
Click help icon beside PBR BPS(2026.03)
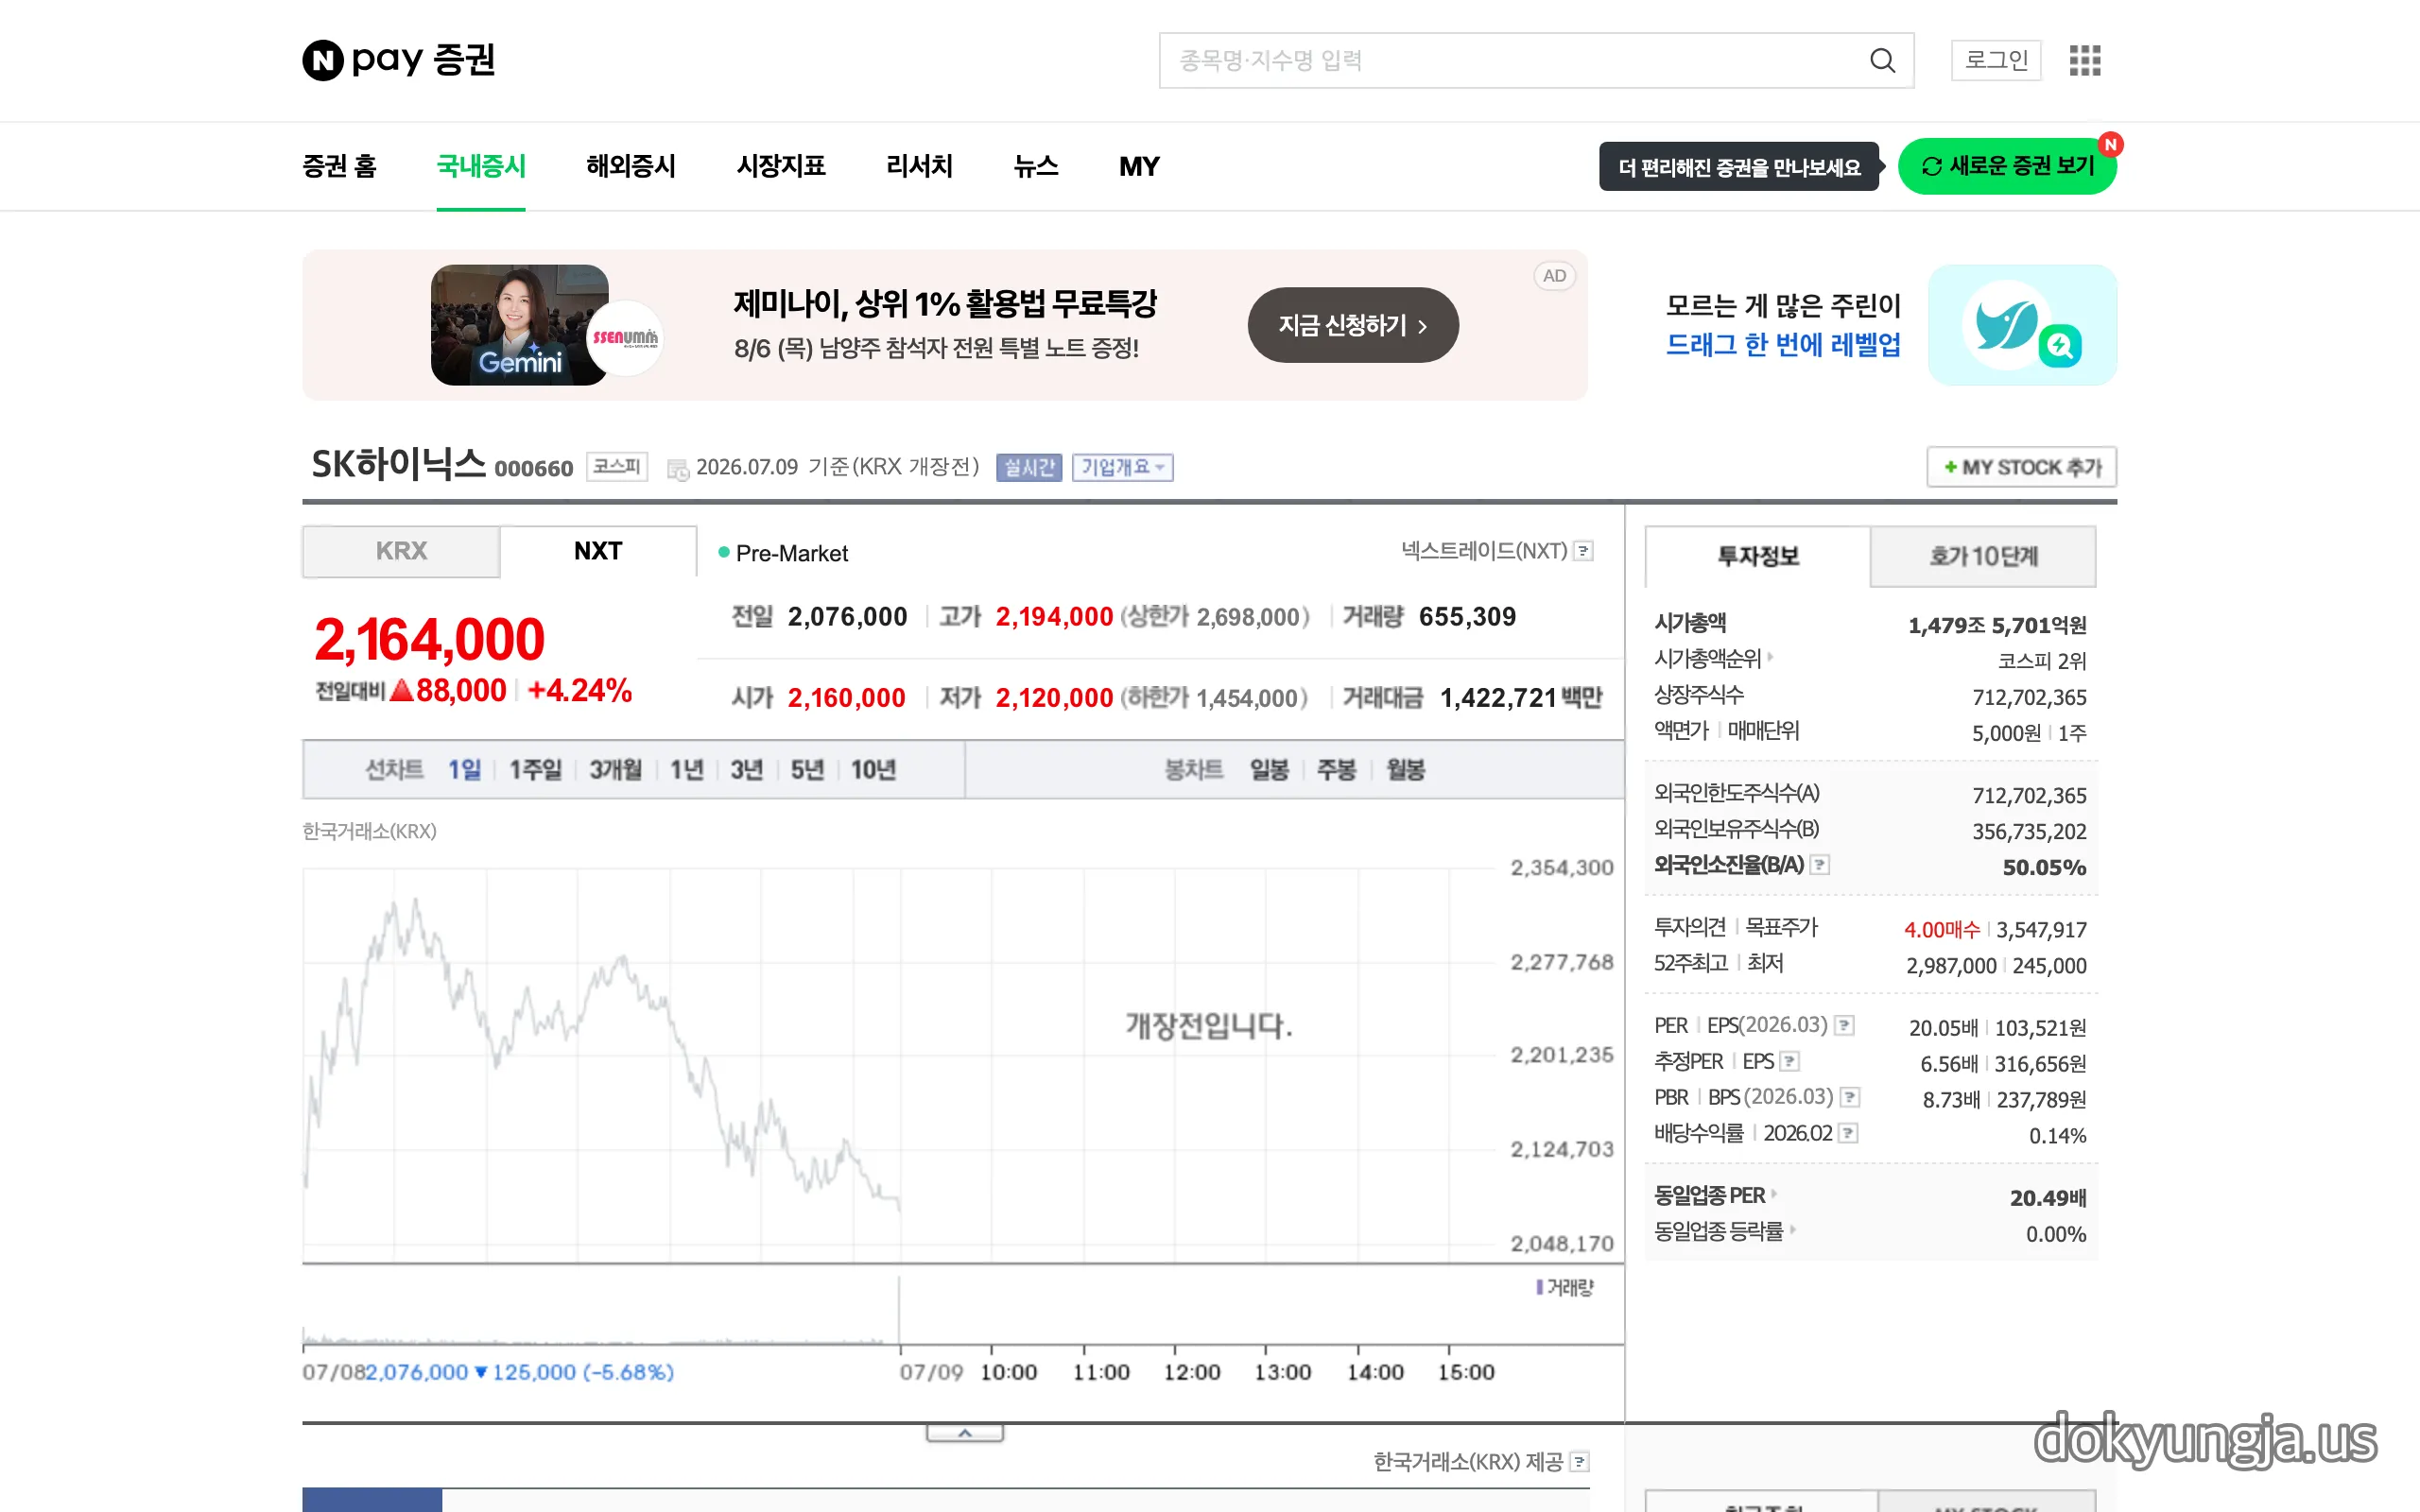(x=1850, y=1097)
